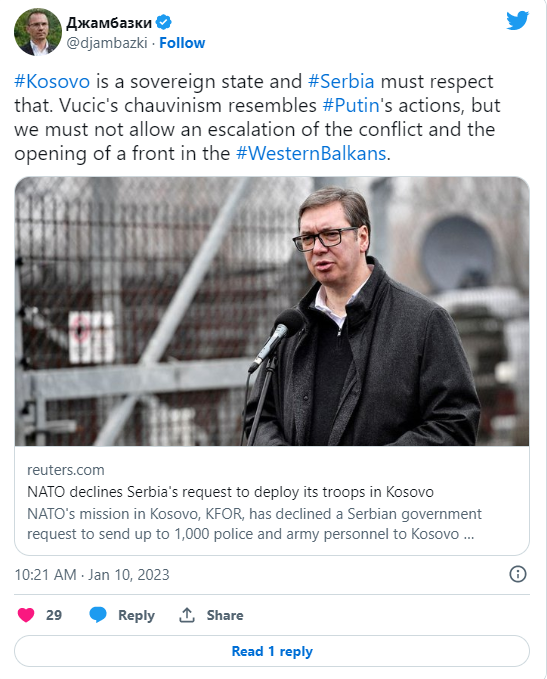Image resolution: width=547 pixels, height=679 pixels.
Task: Open the NATO declines Serbia's request headline
Action: [x=230, y=492]
